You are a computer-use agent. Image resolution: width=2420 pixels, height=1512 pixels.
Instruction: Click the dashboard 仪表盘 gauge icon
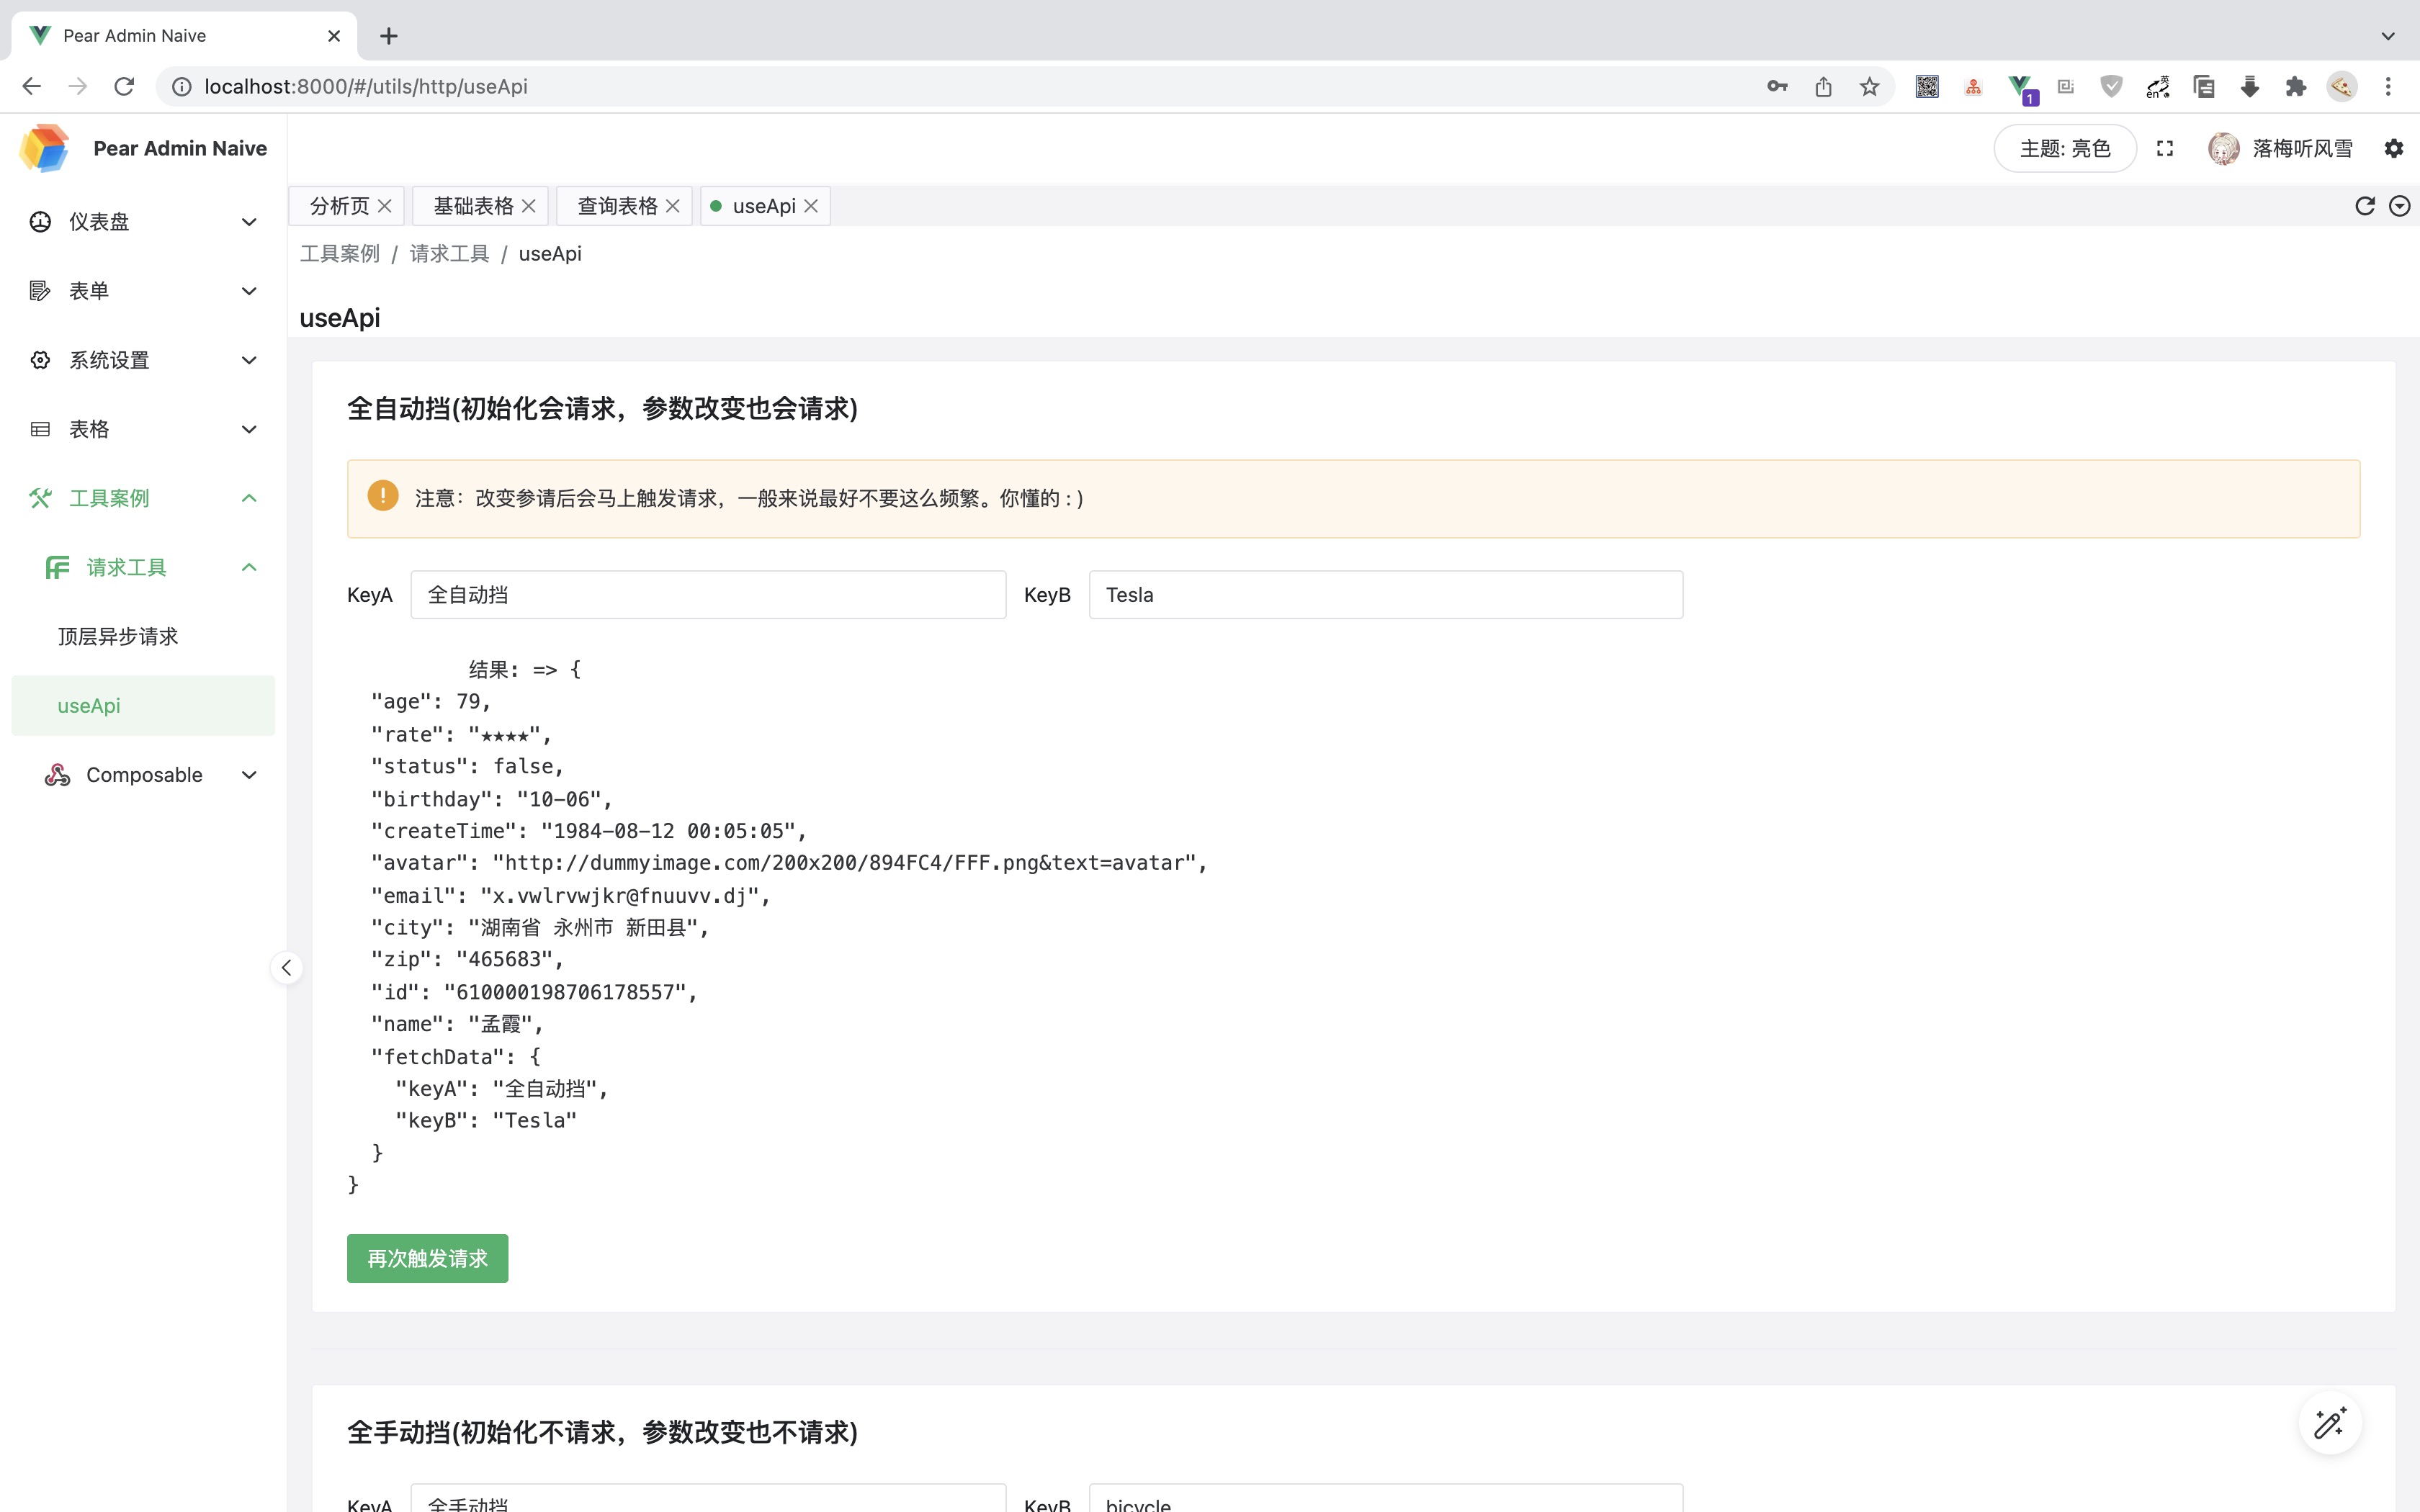pos(40,222)
